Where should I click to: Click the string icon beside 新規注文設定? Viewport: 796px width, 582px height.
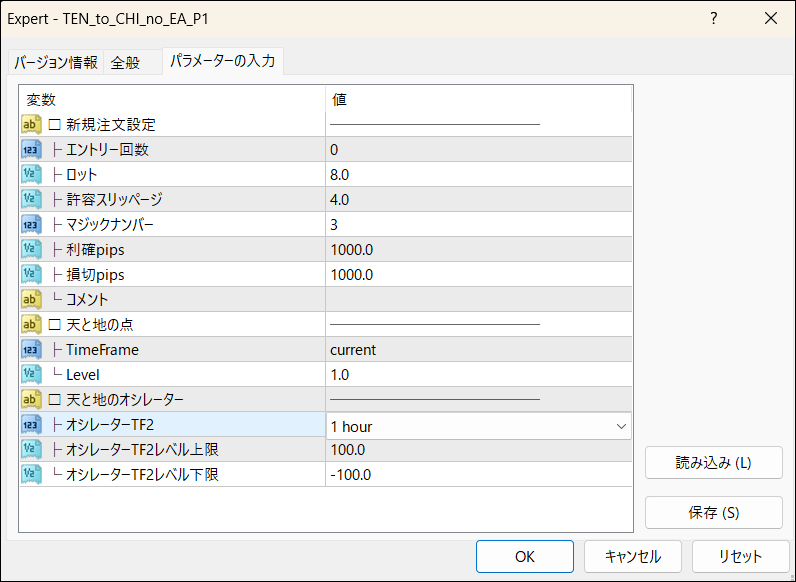pos(30,125)
